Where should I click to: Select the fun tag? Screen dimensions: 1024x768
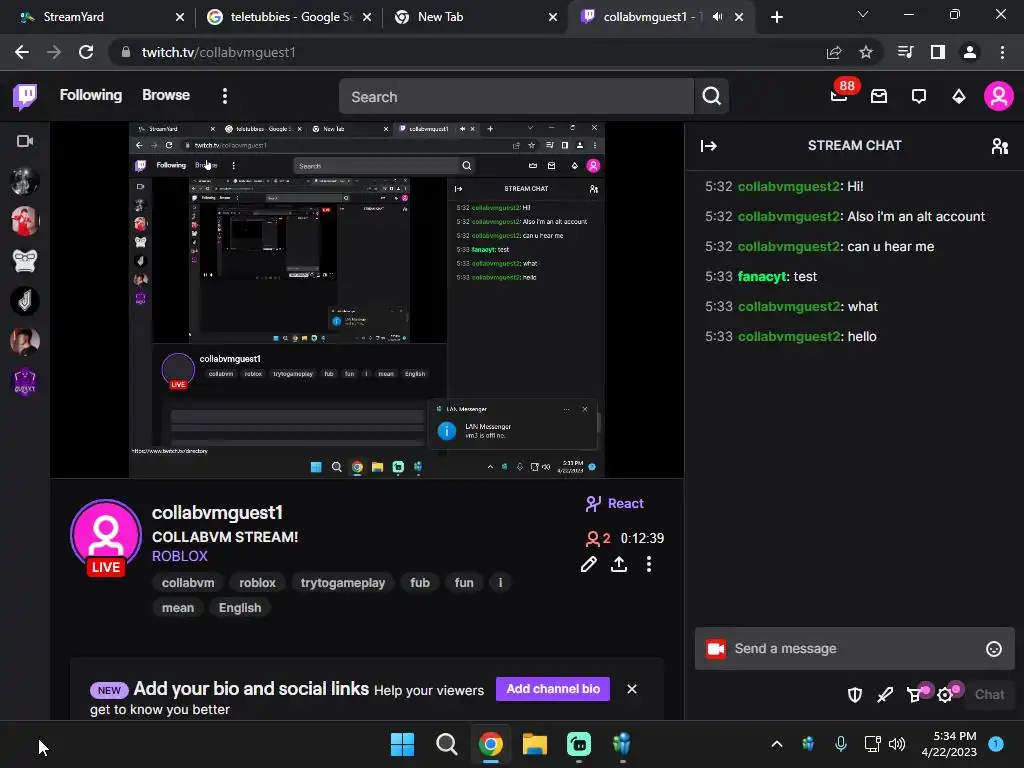click(x=464, y=583)
